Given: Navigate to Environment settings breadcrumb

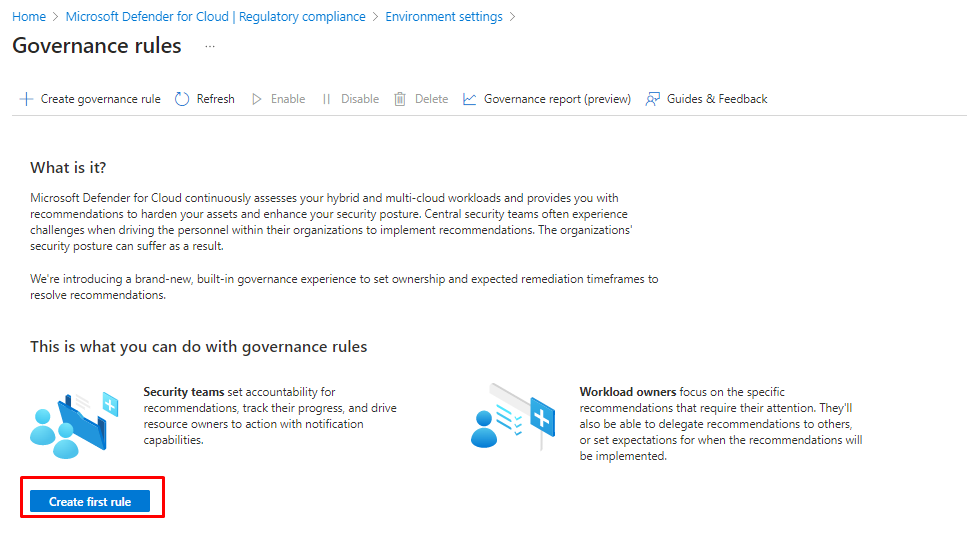Looking at the screenshot, I should [x=444, y=17].
